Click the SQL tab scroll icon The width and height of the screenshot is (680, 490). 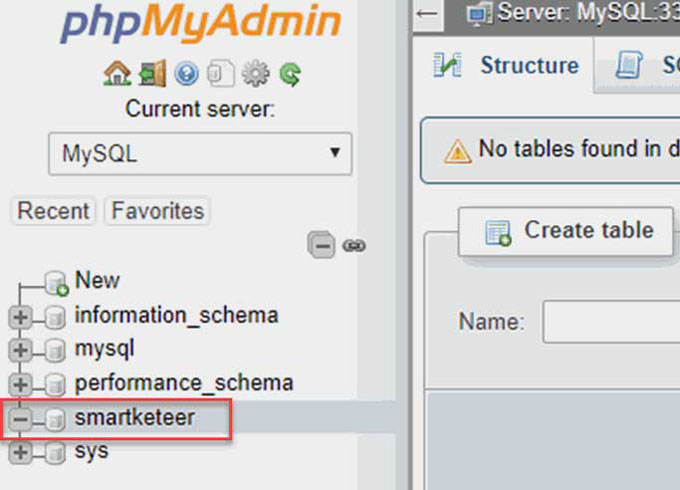pyautogui.click(x=629, y=65)
